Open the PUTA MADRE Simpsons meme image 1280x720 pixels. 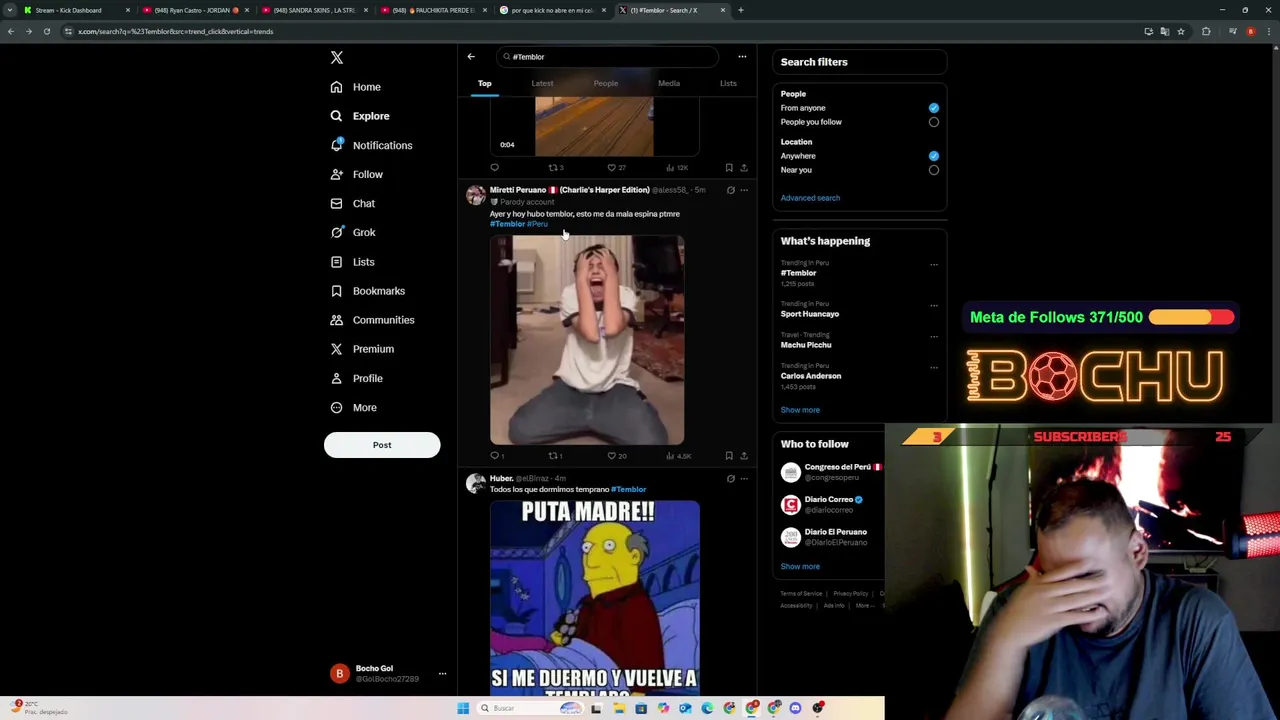point(595,598)
